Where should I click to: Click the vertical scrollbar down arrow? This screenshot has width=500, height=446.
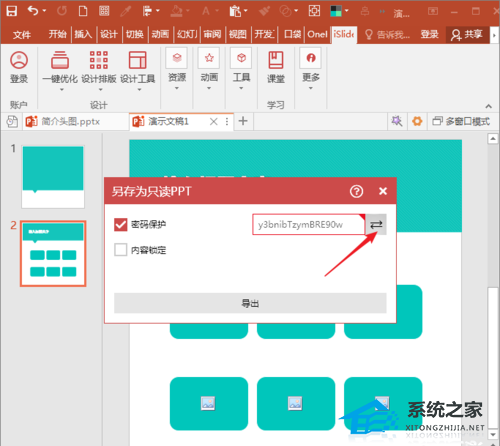[x=493, y=435]
